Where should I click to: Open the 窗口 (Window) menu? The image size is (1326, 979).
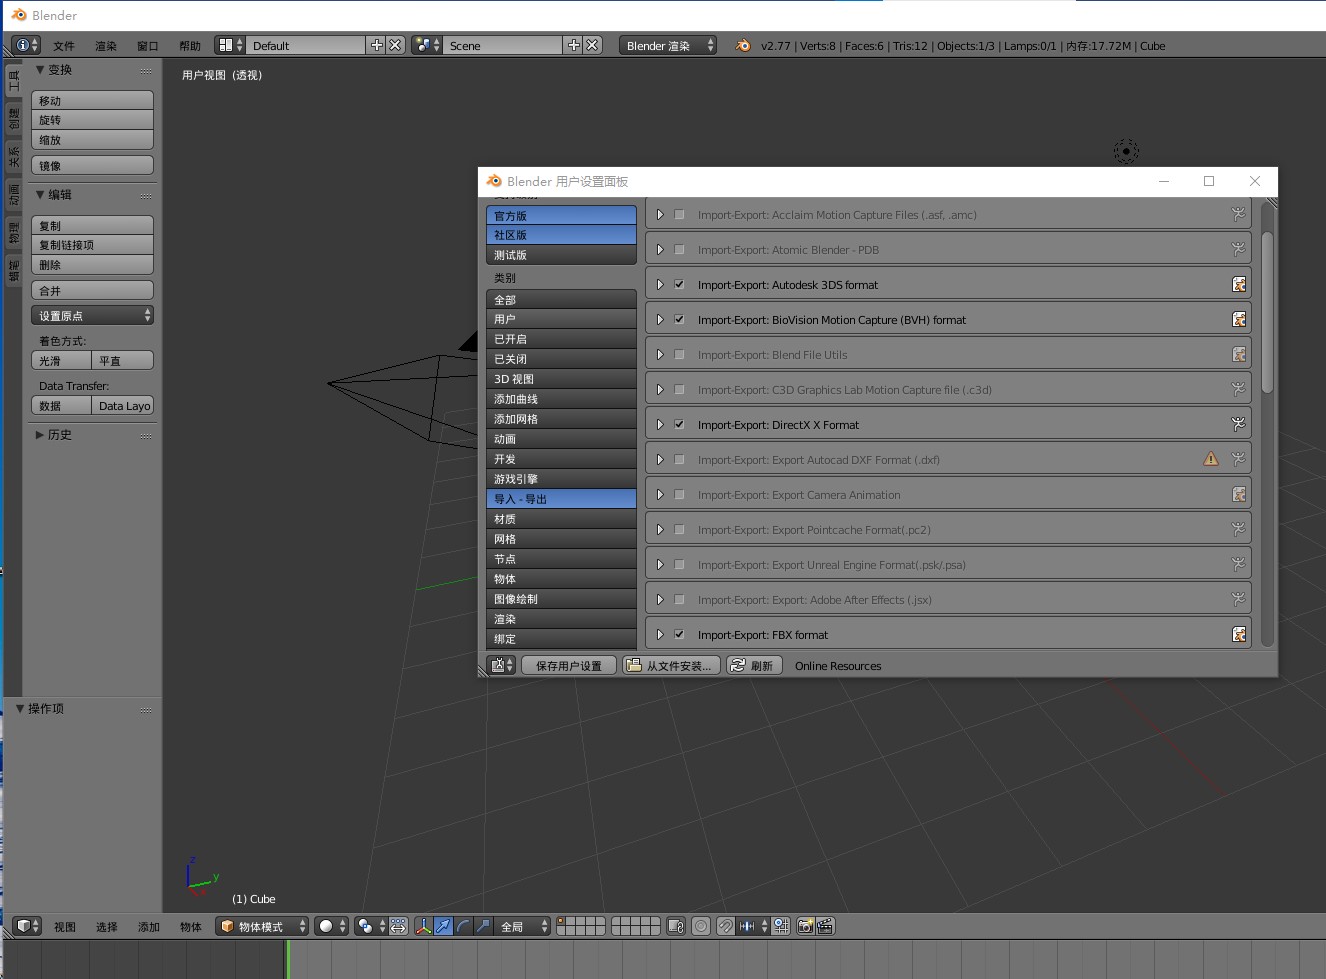coord(148,46)
